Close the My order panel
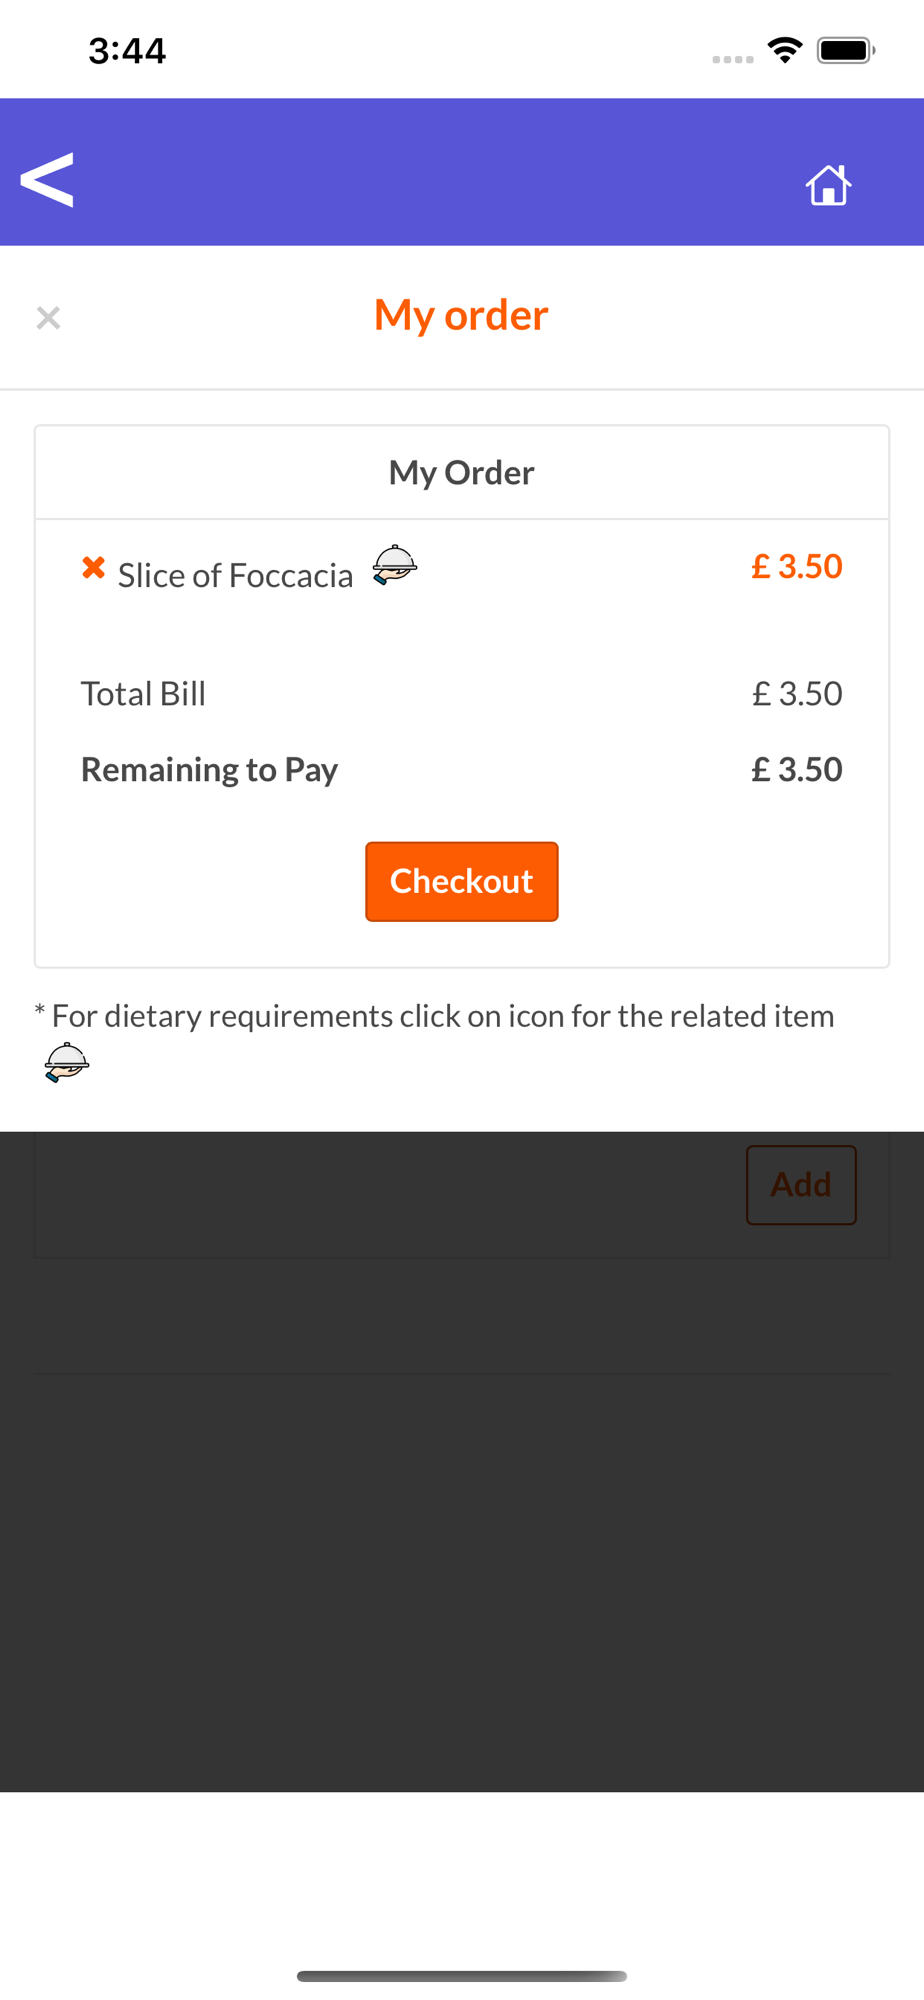Viewport: 924px width, 2000px height. point(48,318)
